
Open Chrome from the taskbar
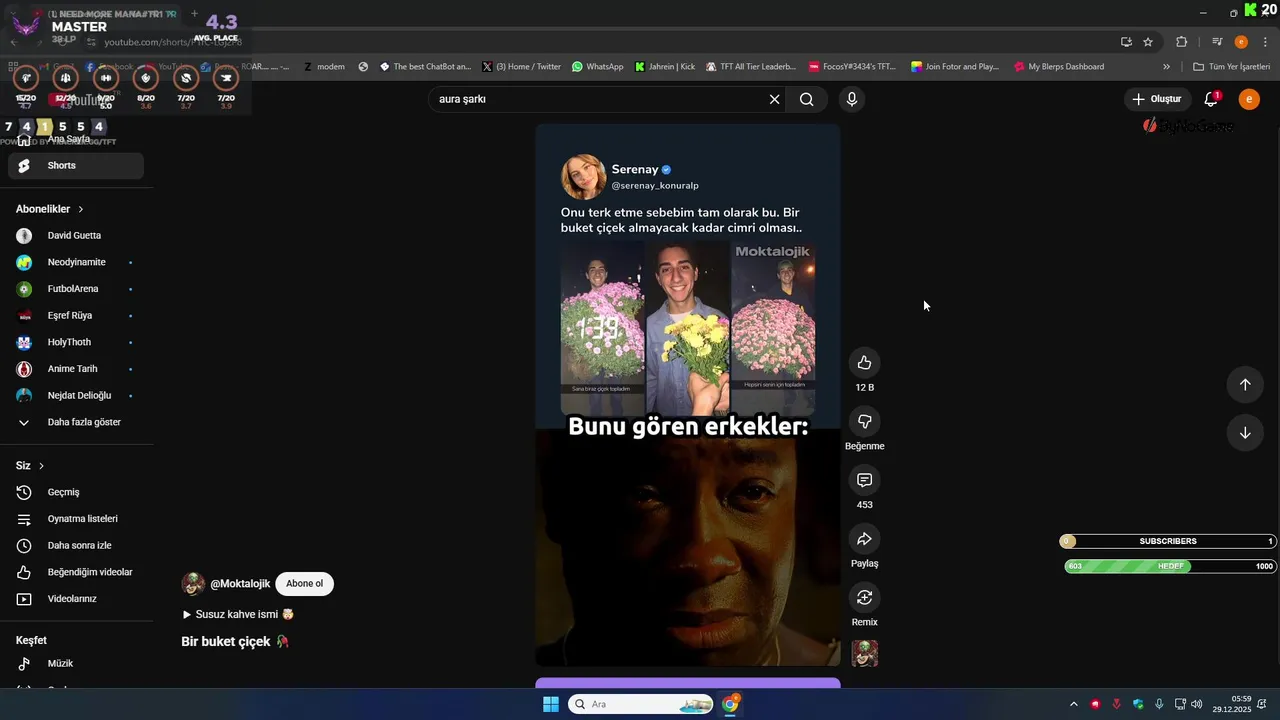(x=731, y=704)
